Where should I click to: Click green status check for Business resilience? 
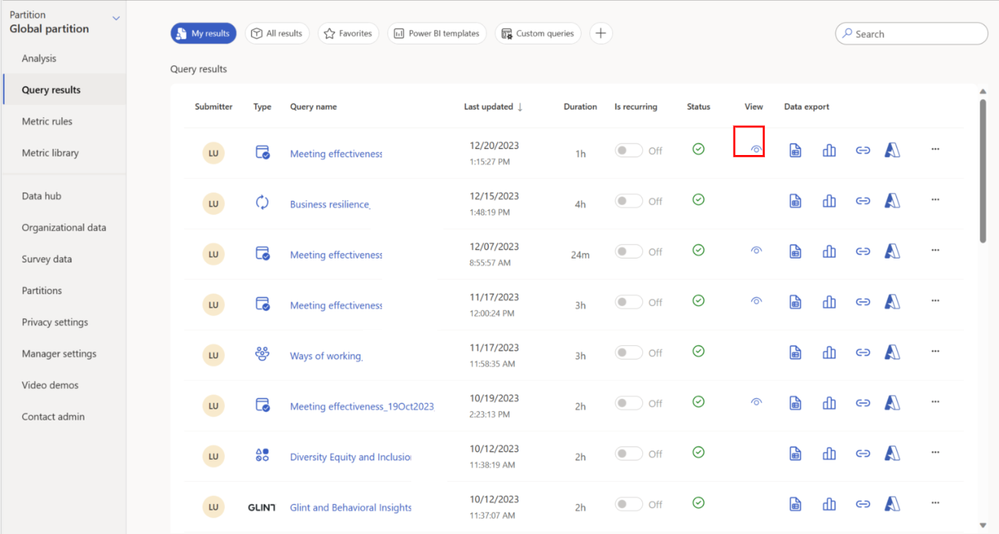(x=698, y=199)
